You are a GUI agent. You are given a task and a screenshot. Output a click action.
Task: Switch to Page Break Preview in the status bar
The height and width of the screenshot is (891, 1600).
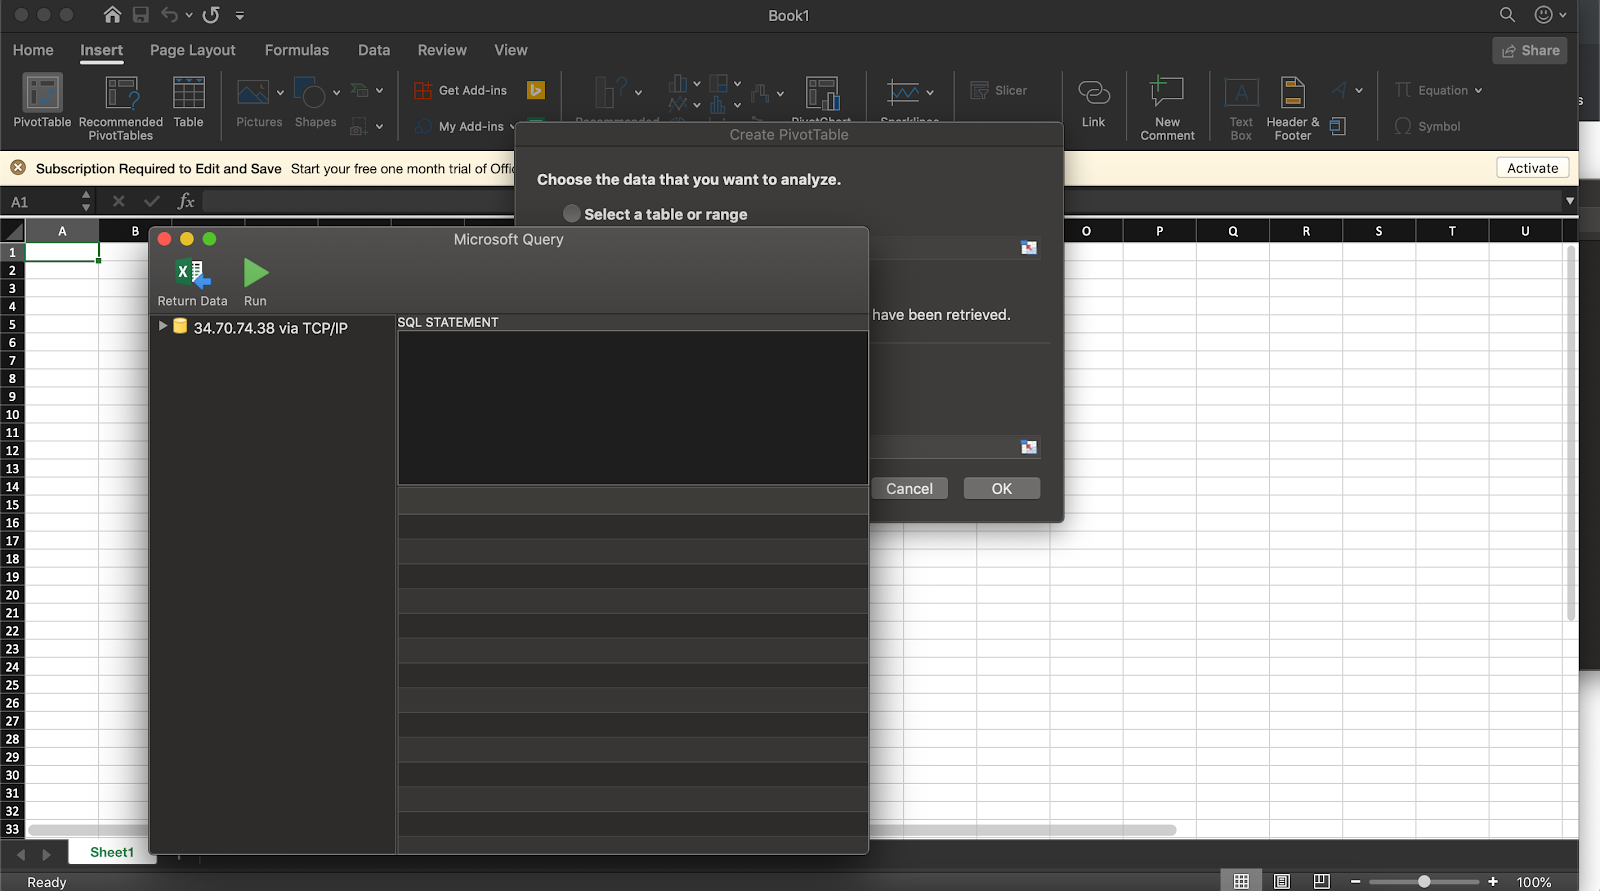pos(1321,881)
